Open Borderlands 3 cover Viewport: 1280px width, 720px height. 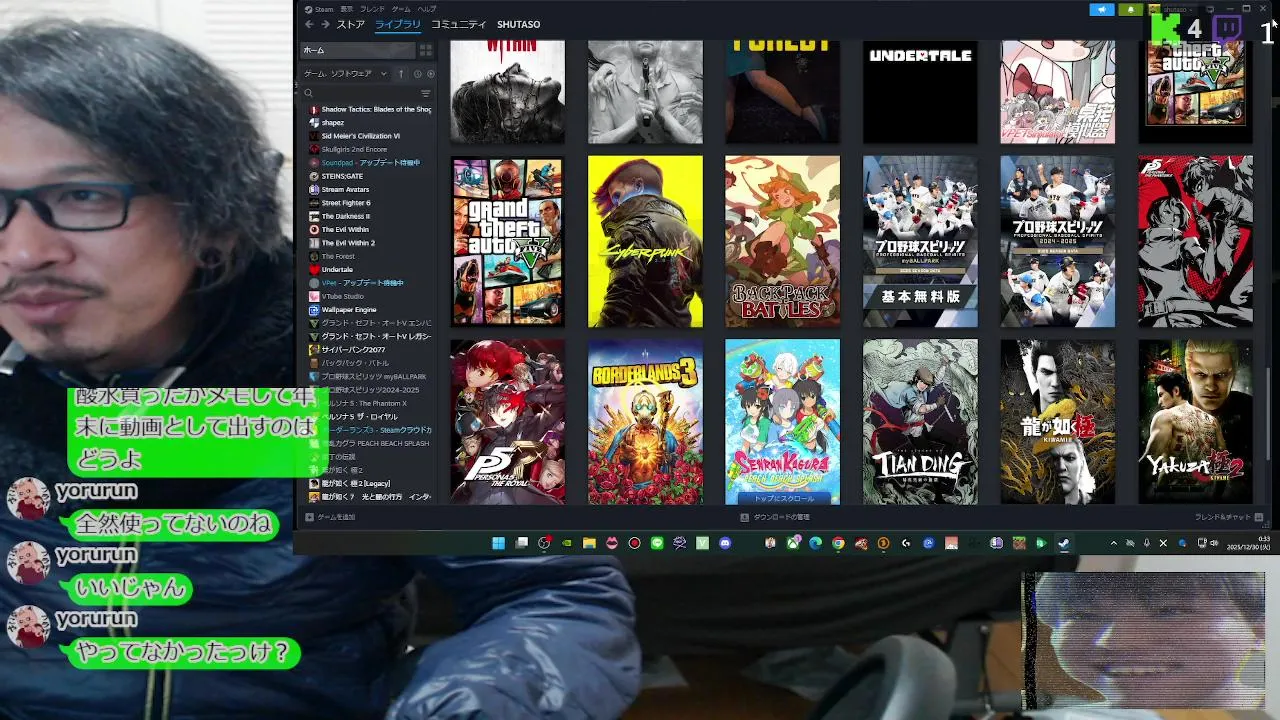(645, 422)
